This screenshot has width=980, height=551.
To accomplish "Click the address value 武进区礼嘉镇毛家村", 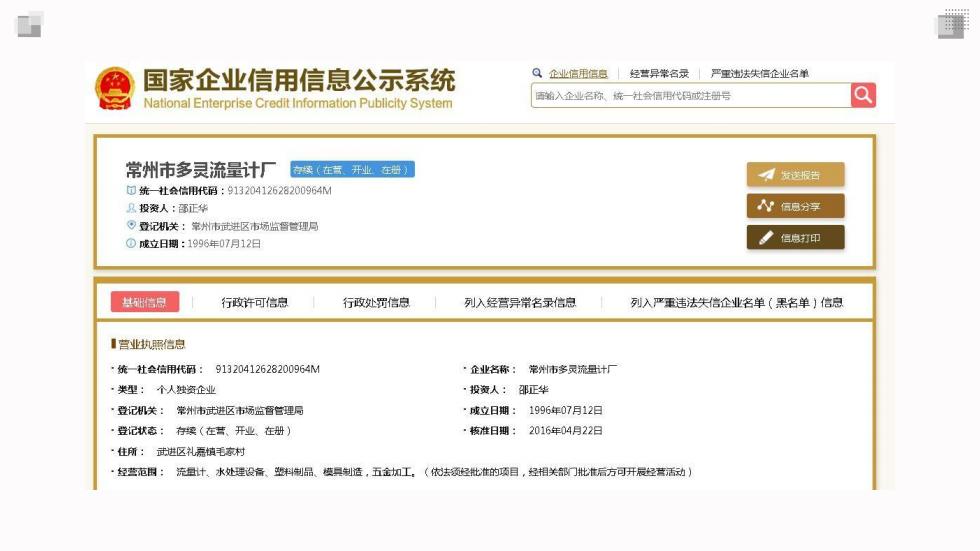I will coord(201,451).
